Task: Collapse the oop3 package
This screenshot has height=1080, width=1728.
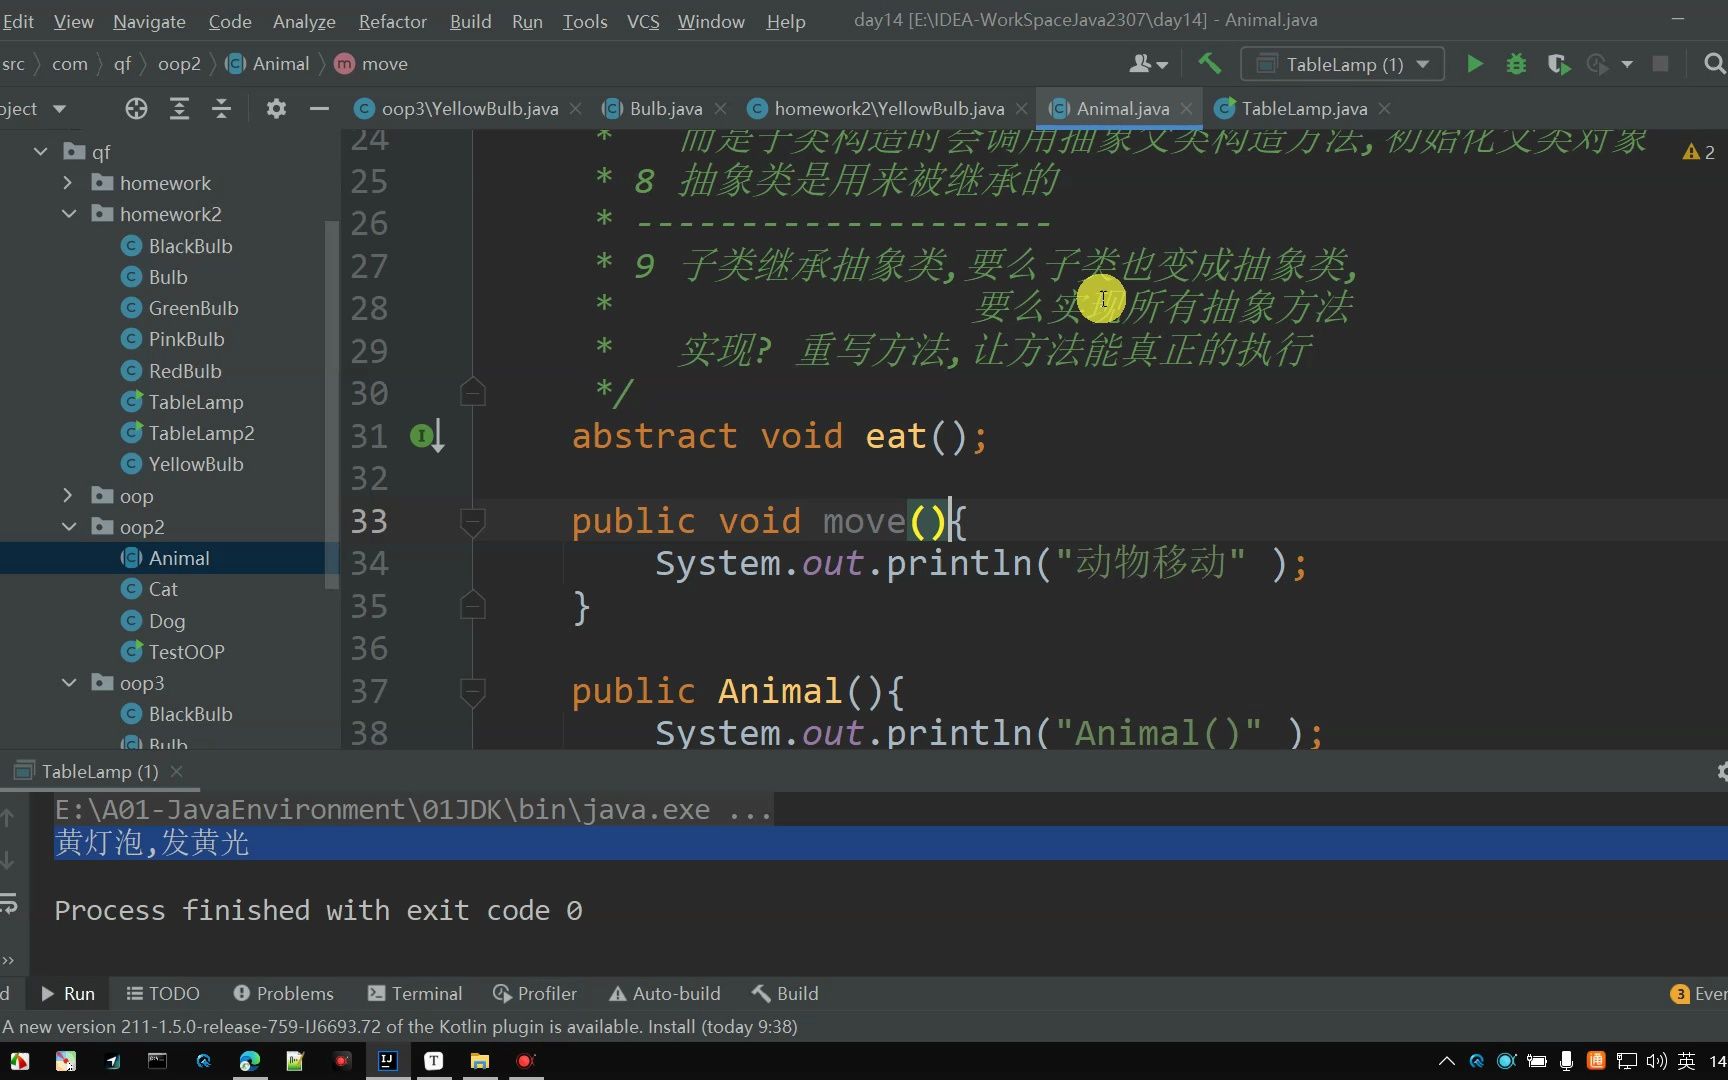Action: (68, 683)
